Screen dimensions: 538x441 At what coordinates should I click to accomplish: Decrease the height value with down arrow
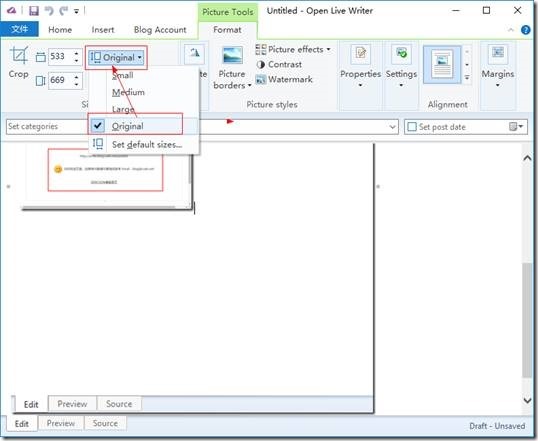click(77, 84)
